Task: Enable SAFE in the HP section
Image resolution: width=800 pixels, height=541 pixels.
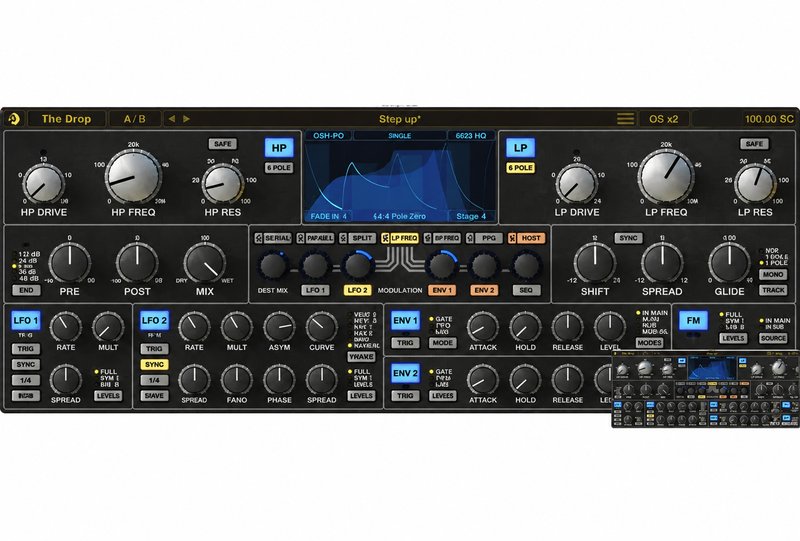Action: coord(222,144)
